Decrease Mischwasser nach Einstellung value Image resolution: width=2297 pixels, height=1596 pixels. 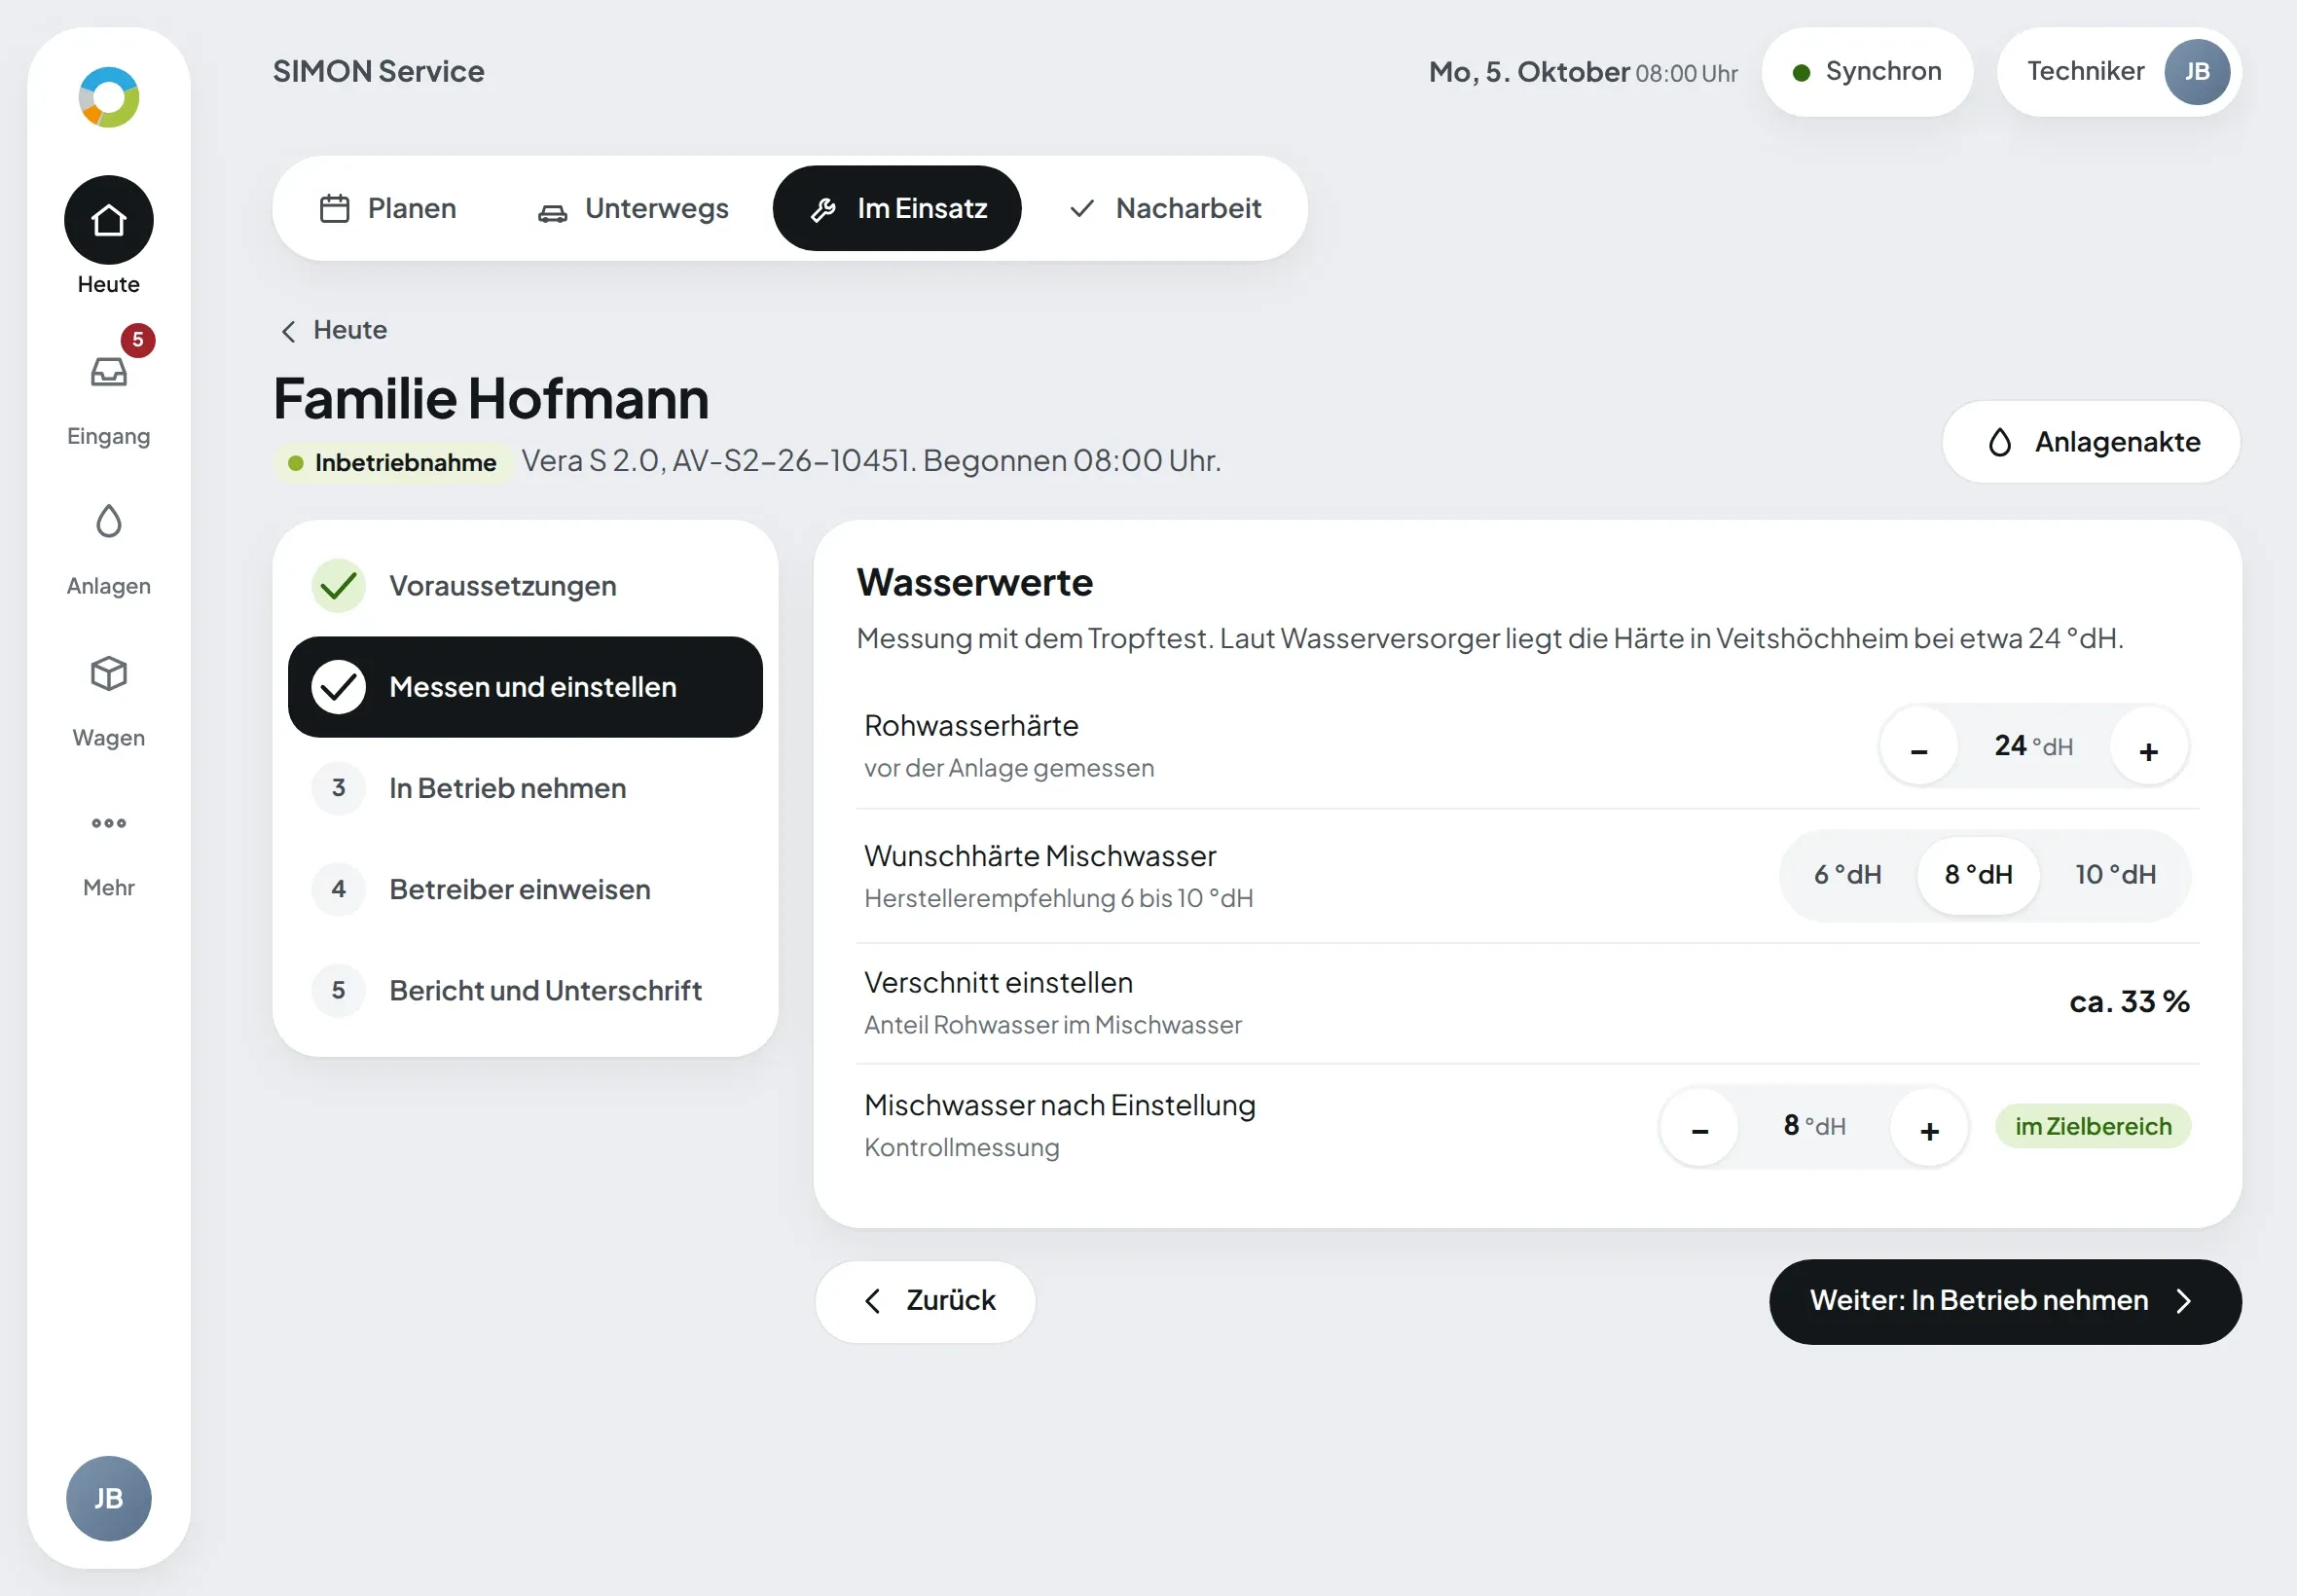tap(1699, 1127)
